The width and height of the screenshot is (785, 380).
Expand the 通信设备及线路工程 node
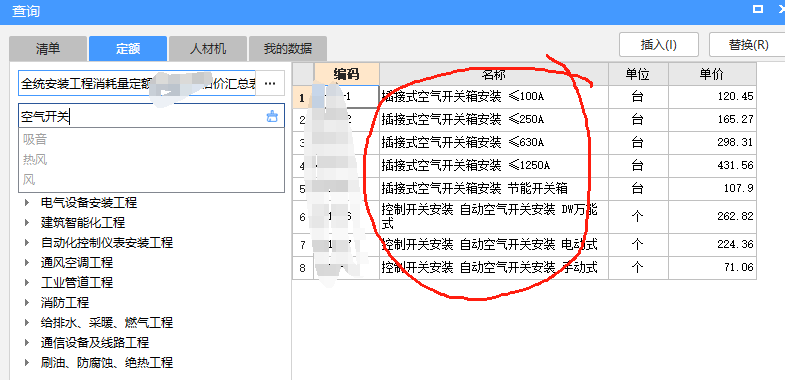click(27, 342)
